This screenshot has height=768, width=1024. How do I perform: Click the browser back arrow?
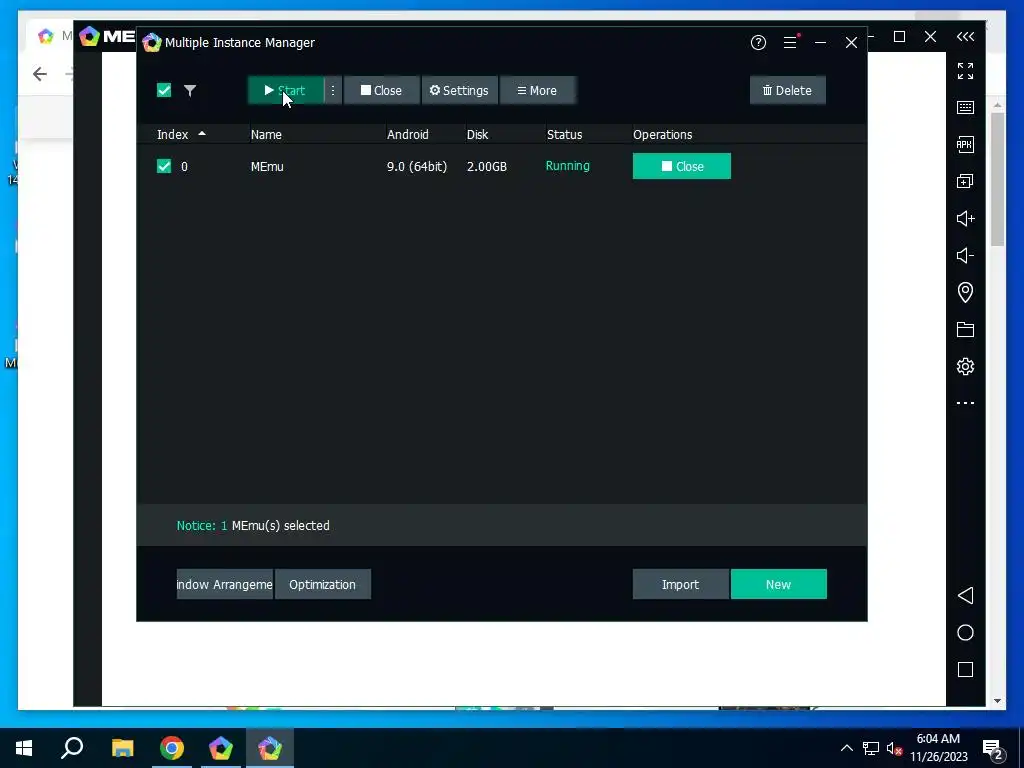click(x=40, y=74)
